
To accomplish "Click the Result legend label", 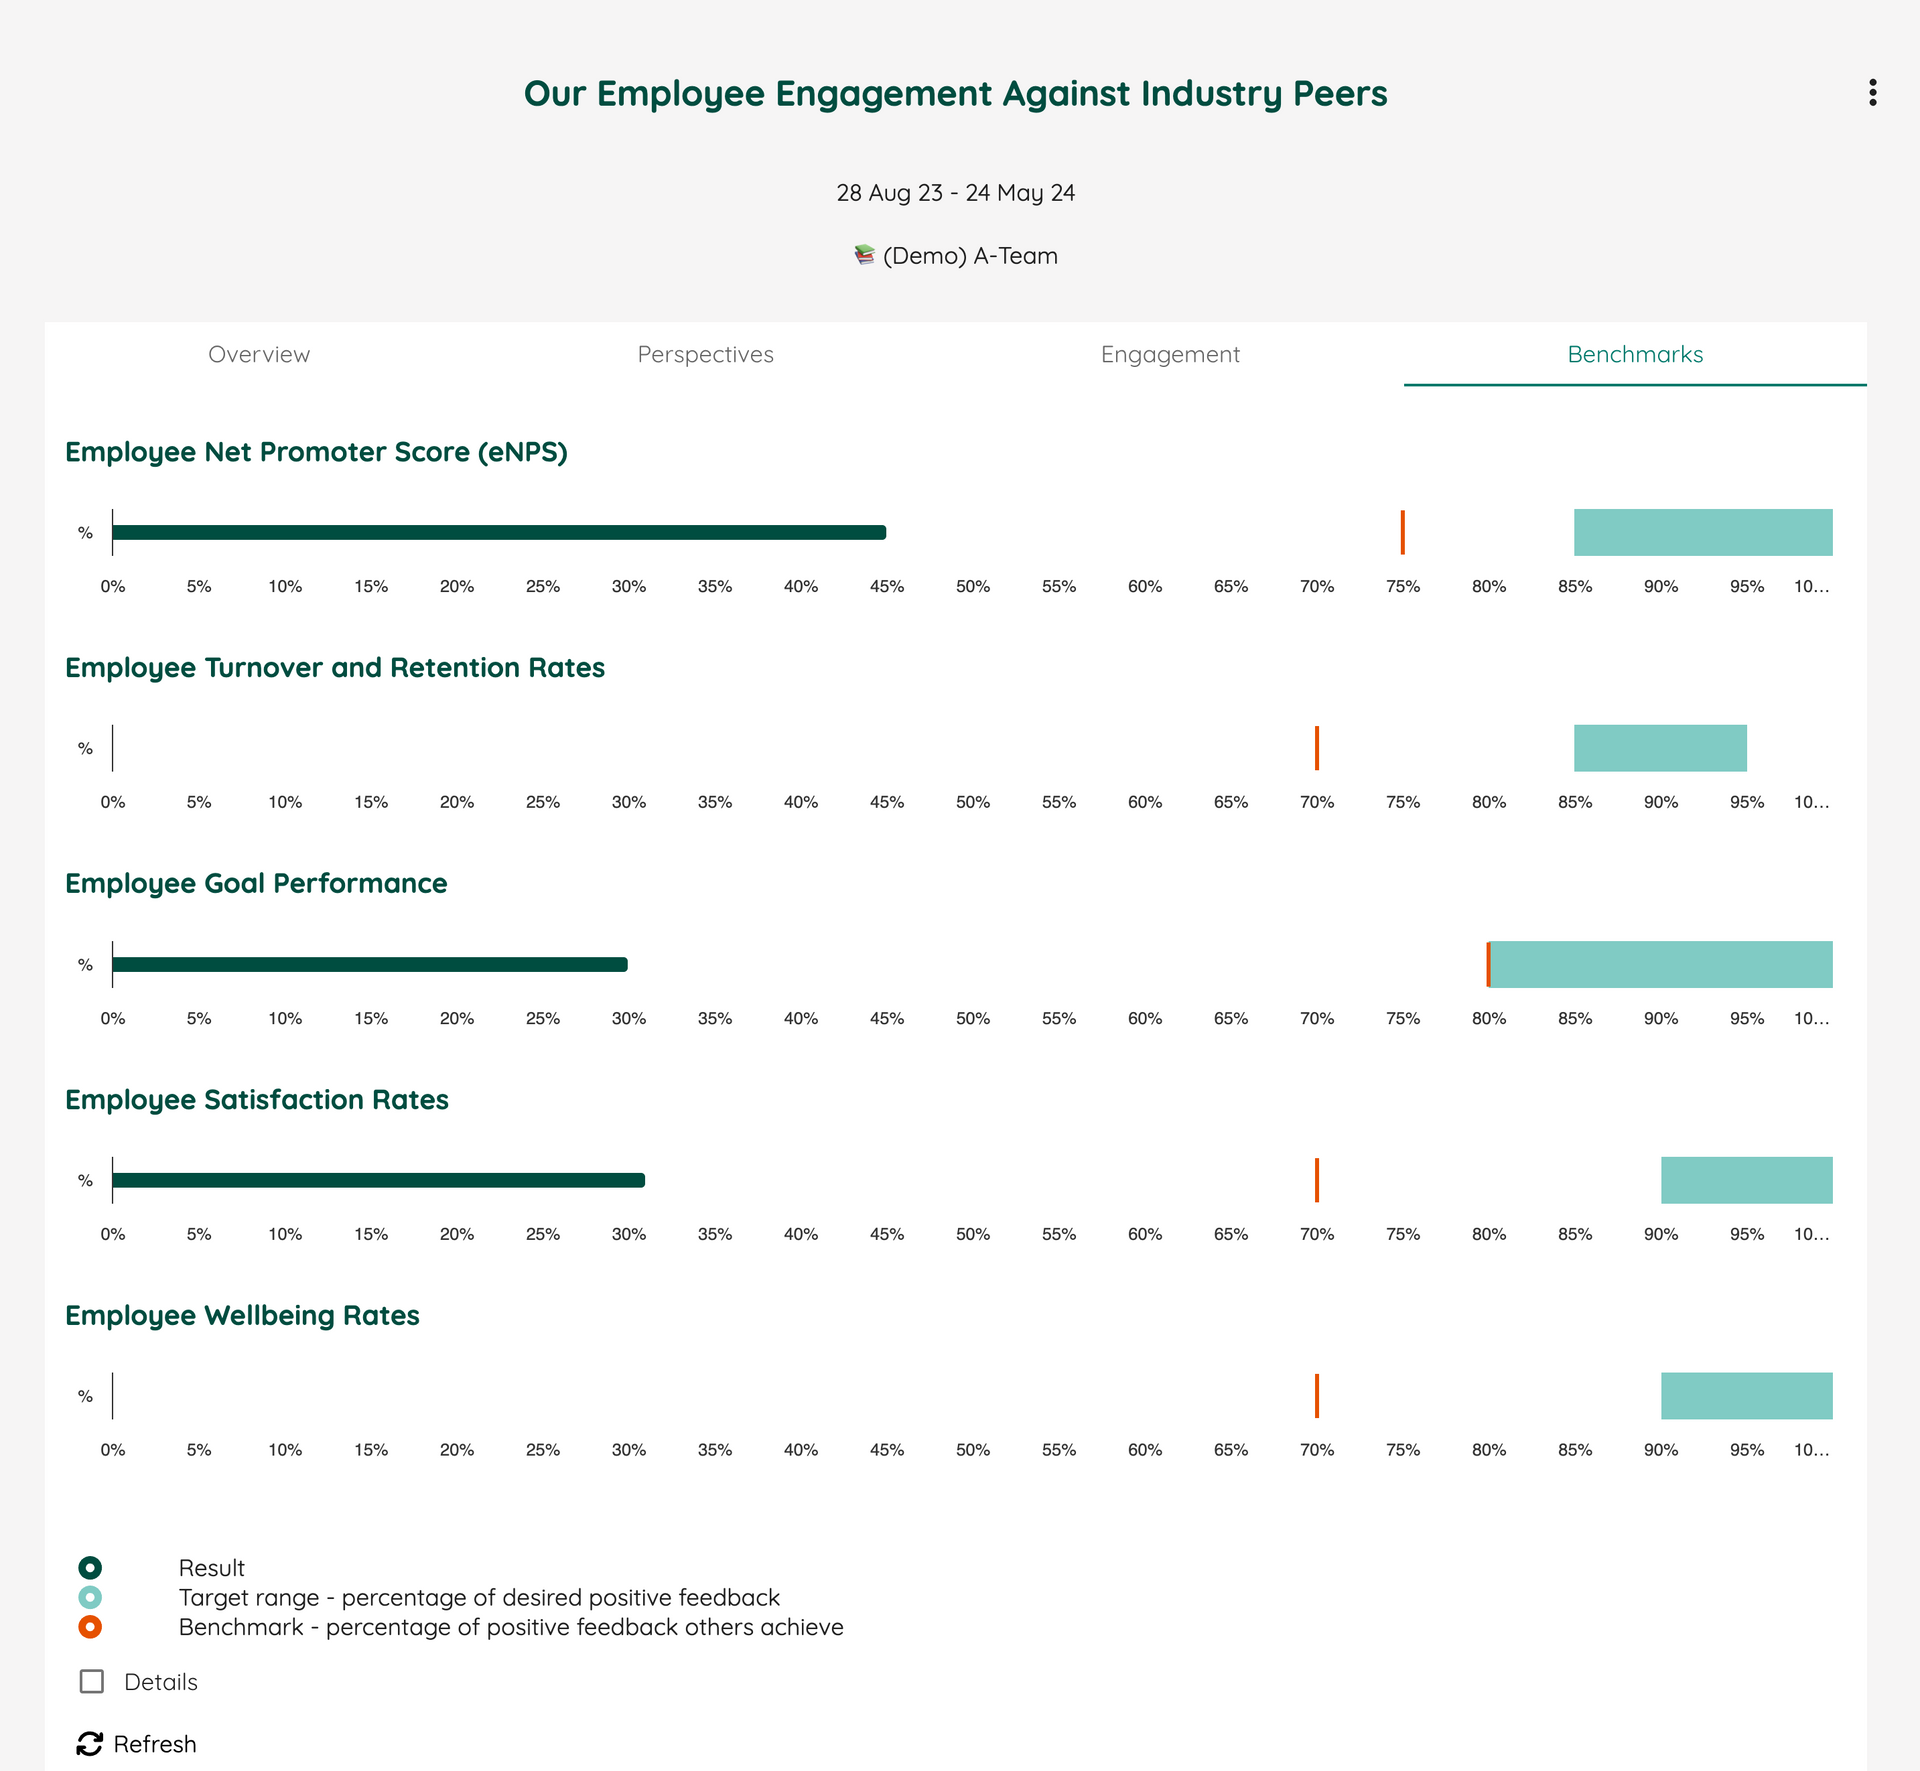I will tap(211, 1567).
